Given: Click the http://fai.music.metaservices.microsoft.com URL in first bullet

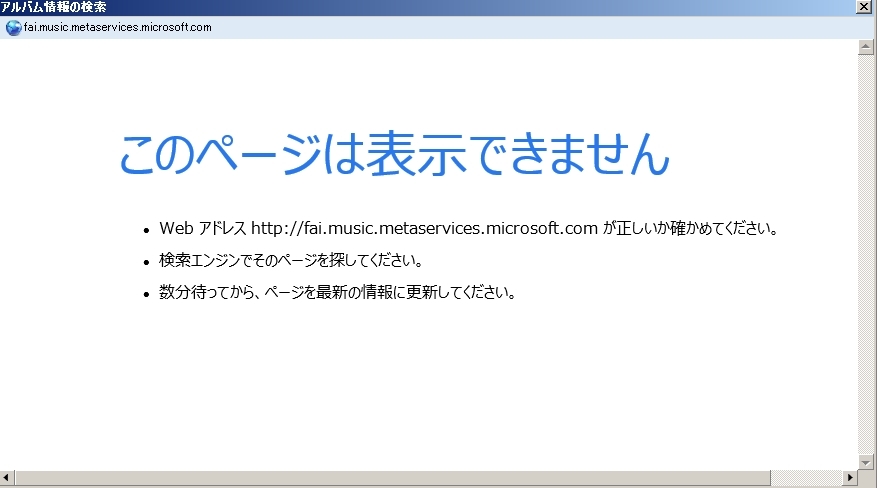Looking at the screenshot, I should click(423, 228).
